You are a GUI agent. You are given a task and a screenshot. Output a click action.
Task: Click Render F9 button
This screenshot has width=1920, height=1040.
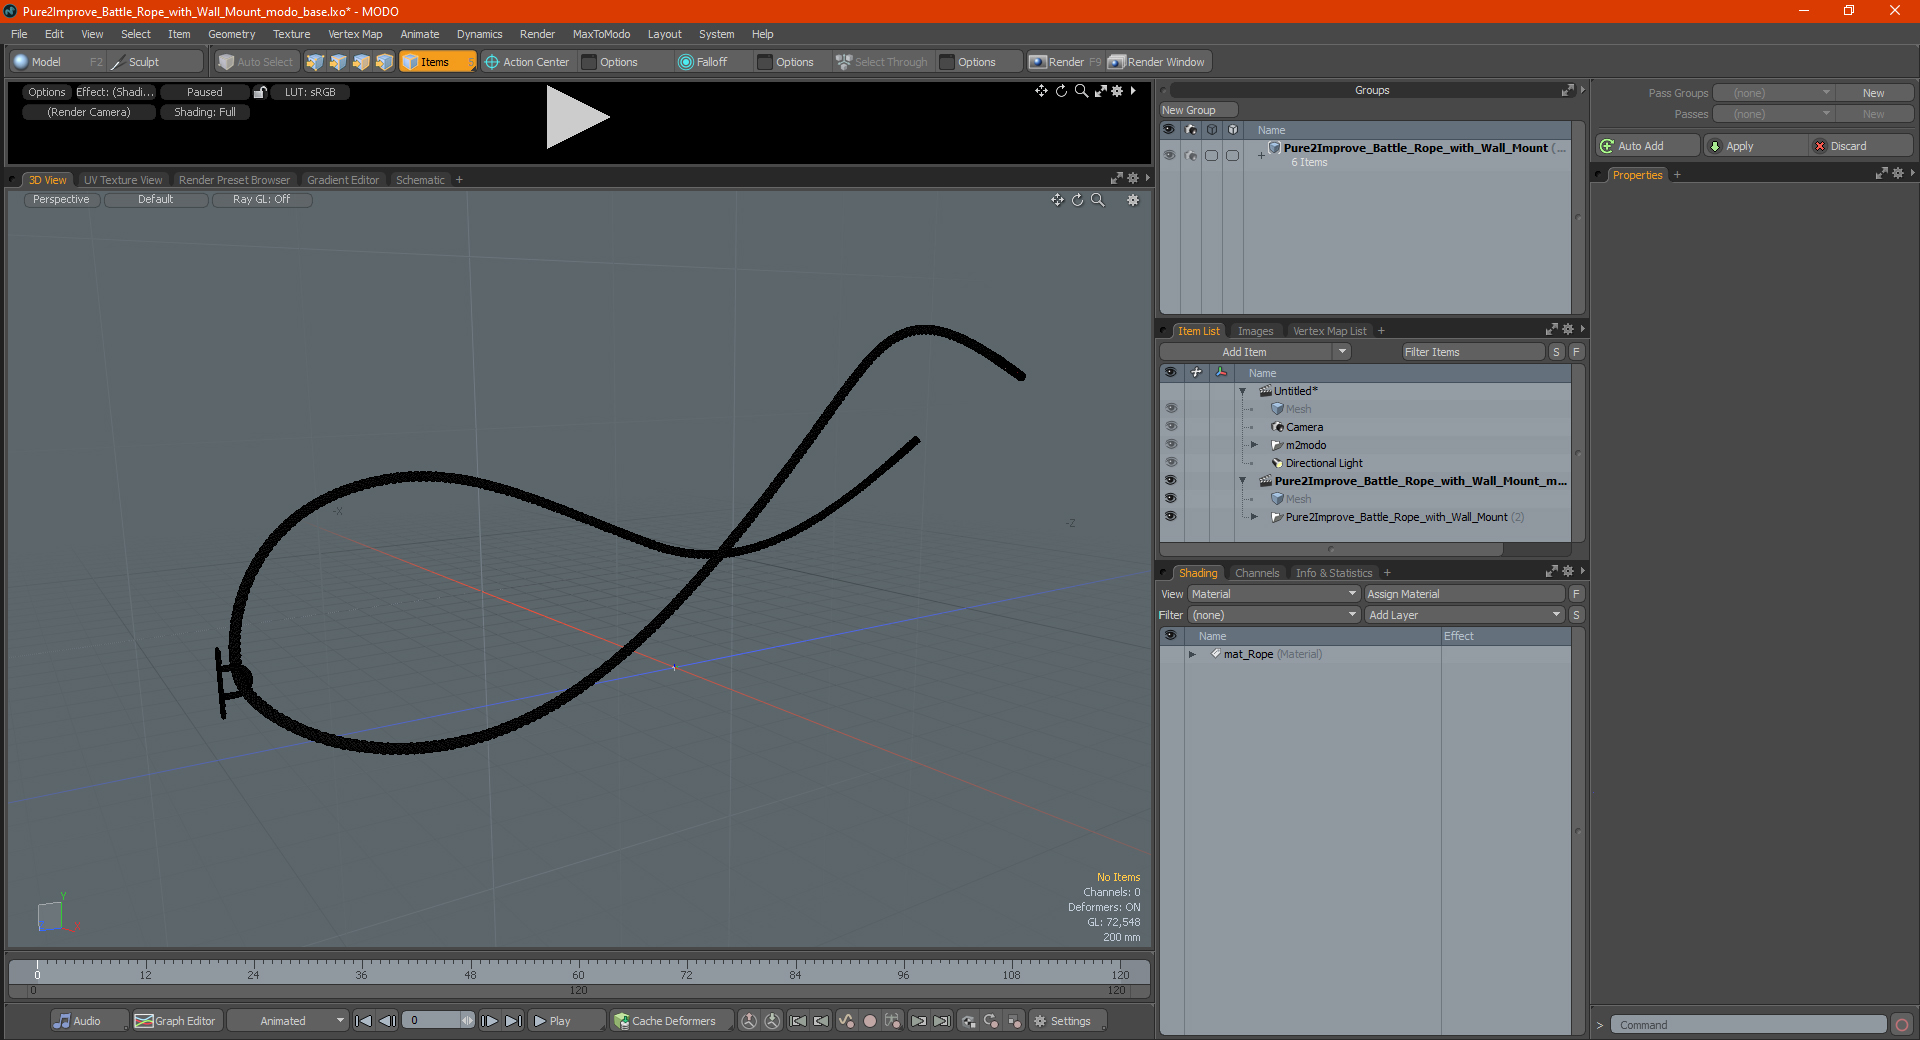(x=1065, y=62)
